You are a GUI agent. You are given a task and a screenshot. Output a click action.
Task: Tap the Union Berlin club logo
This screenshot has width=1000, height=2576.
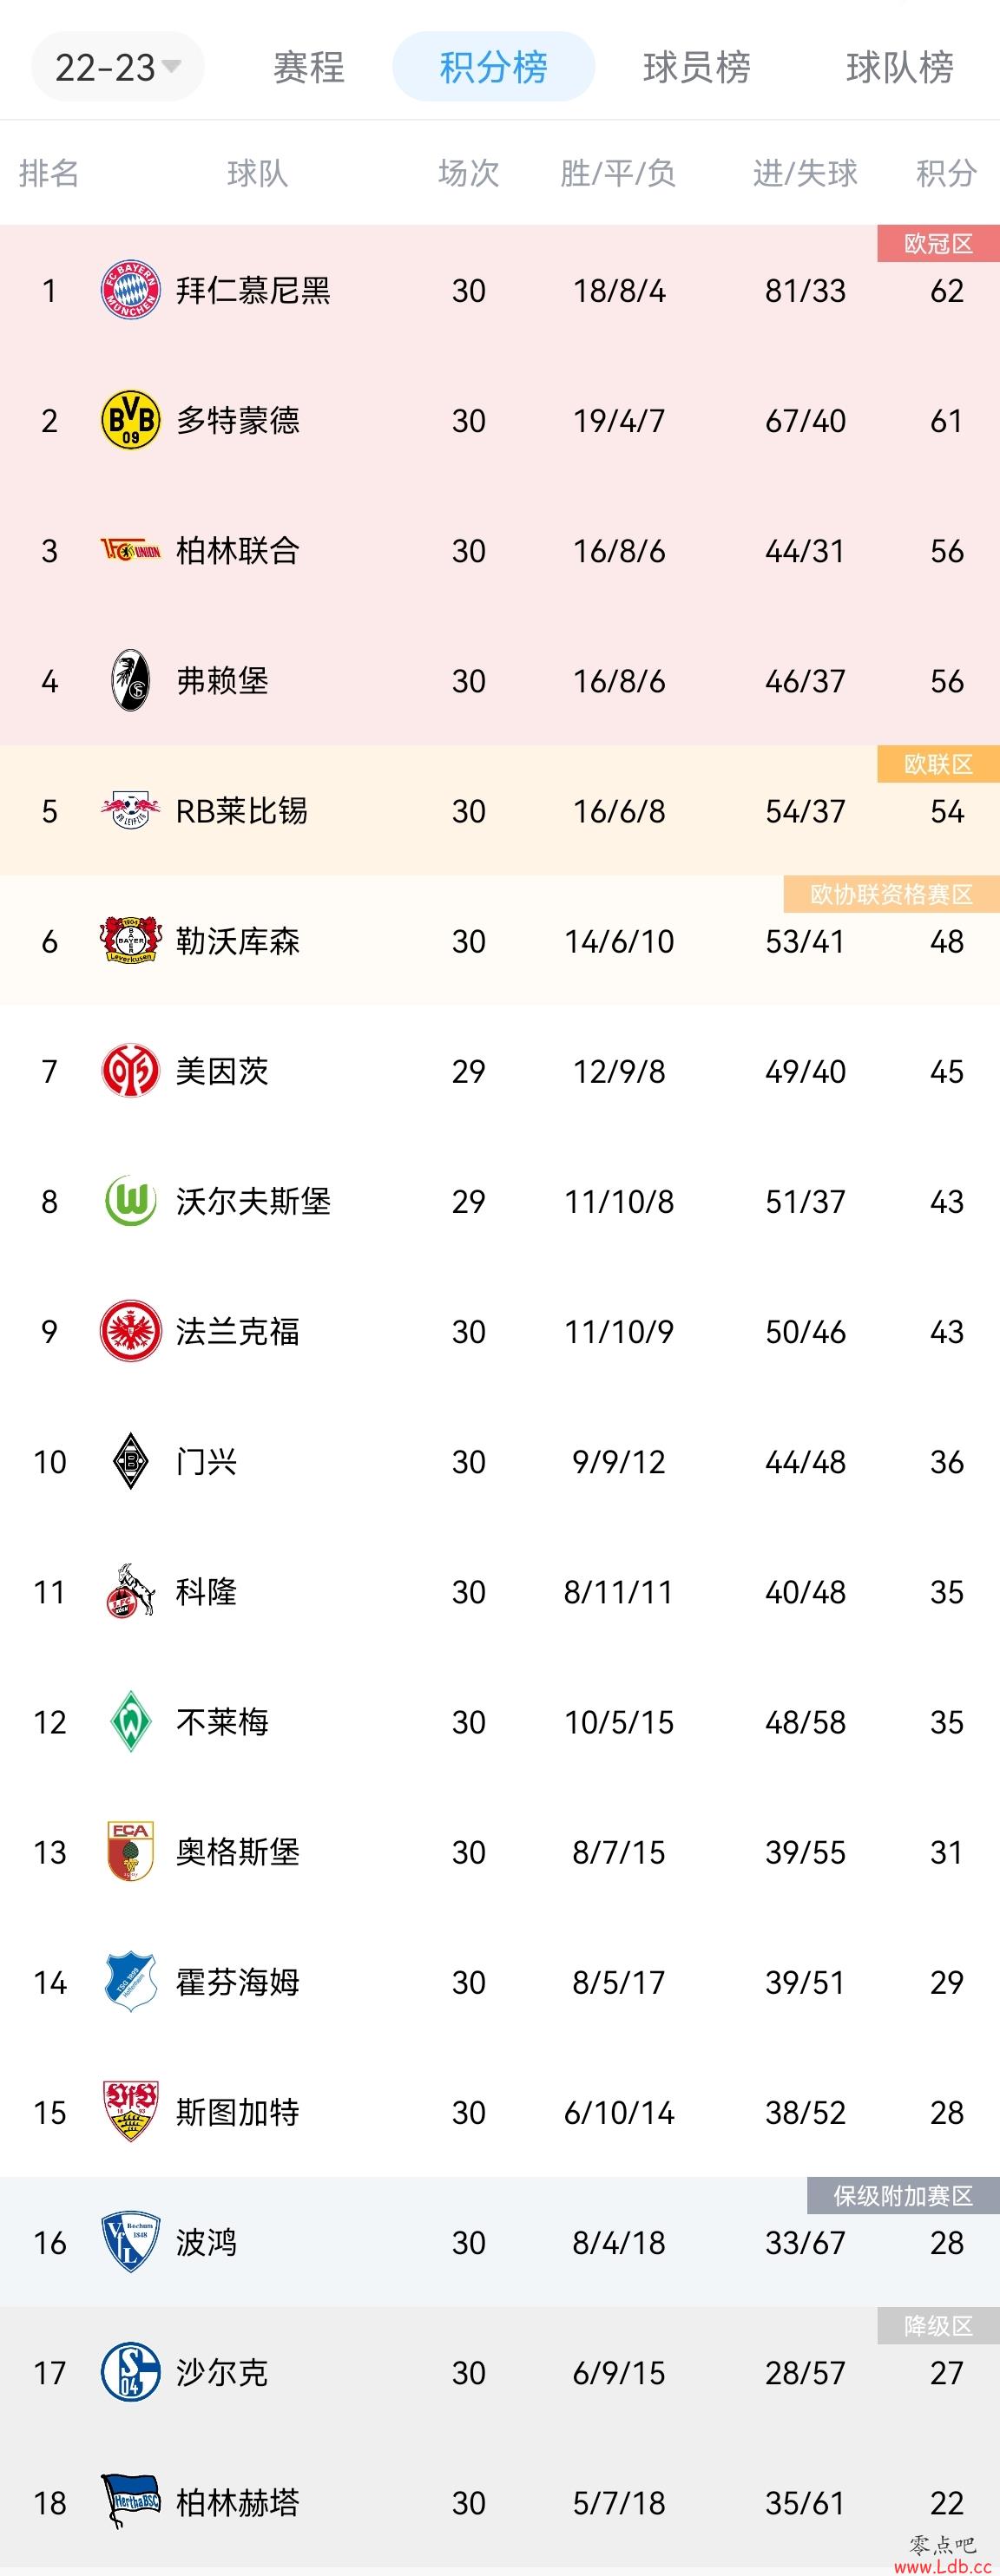[131, 550]
